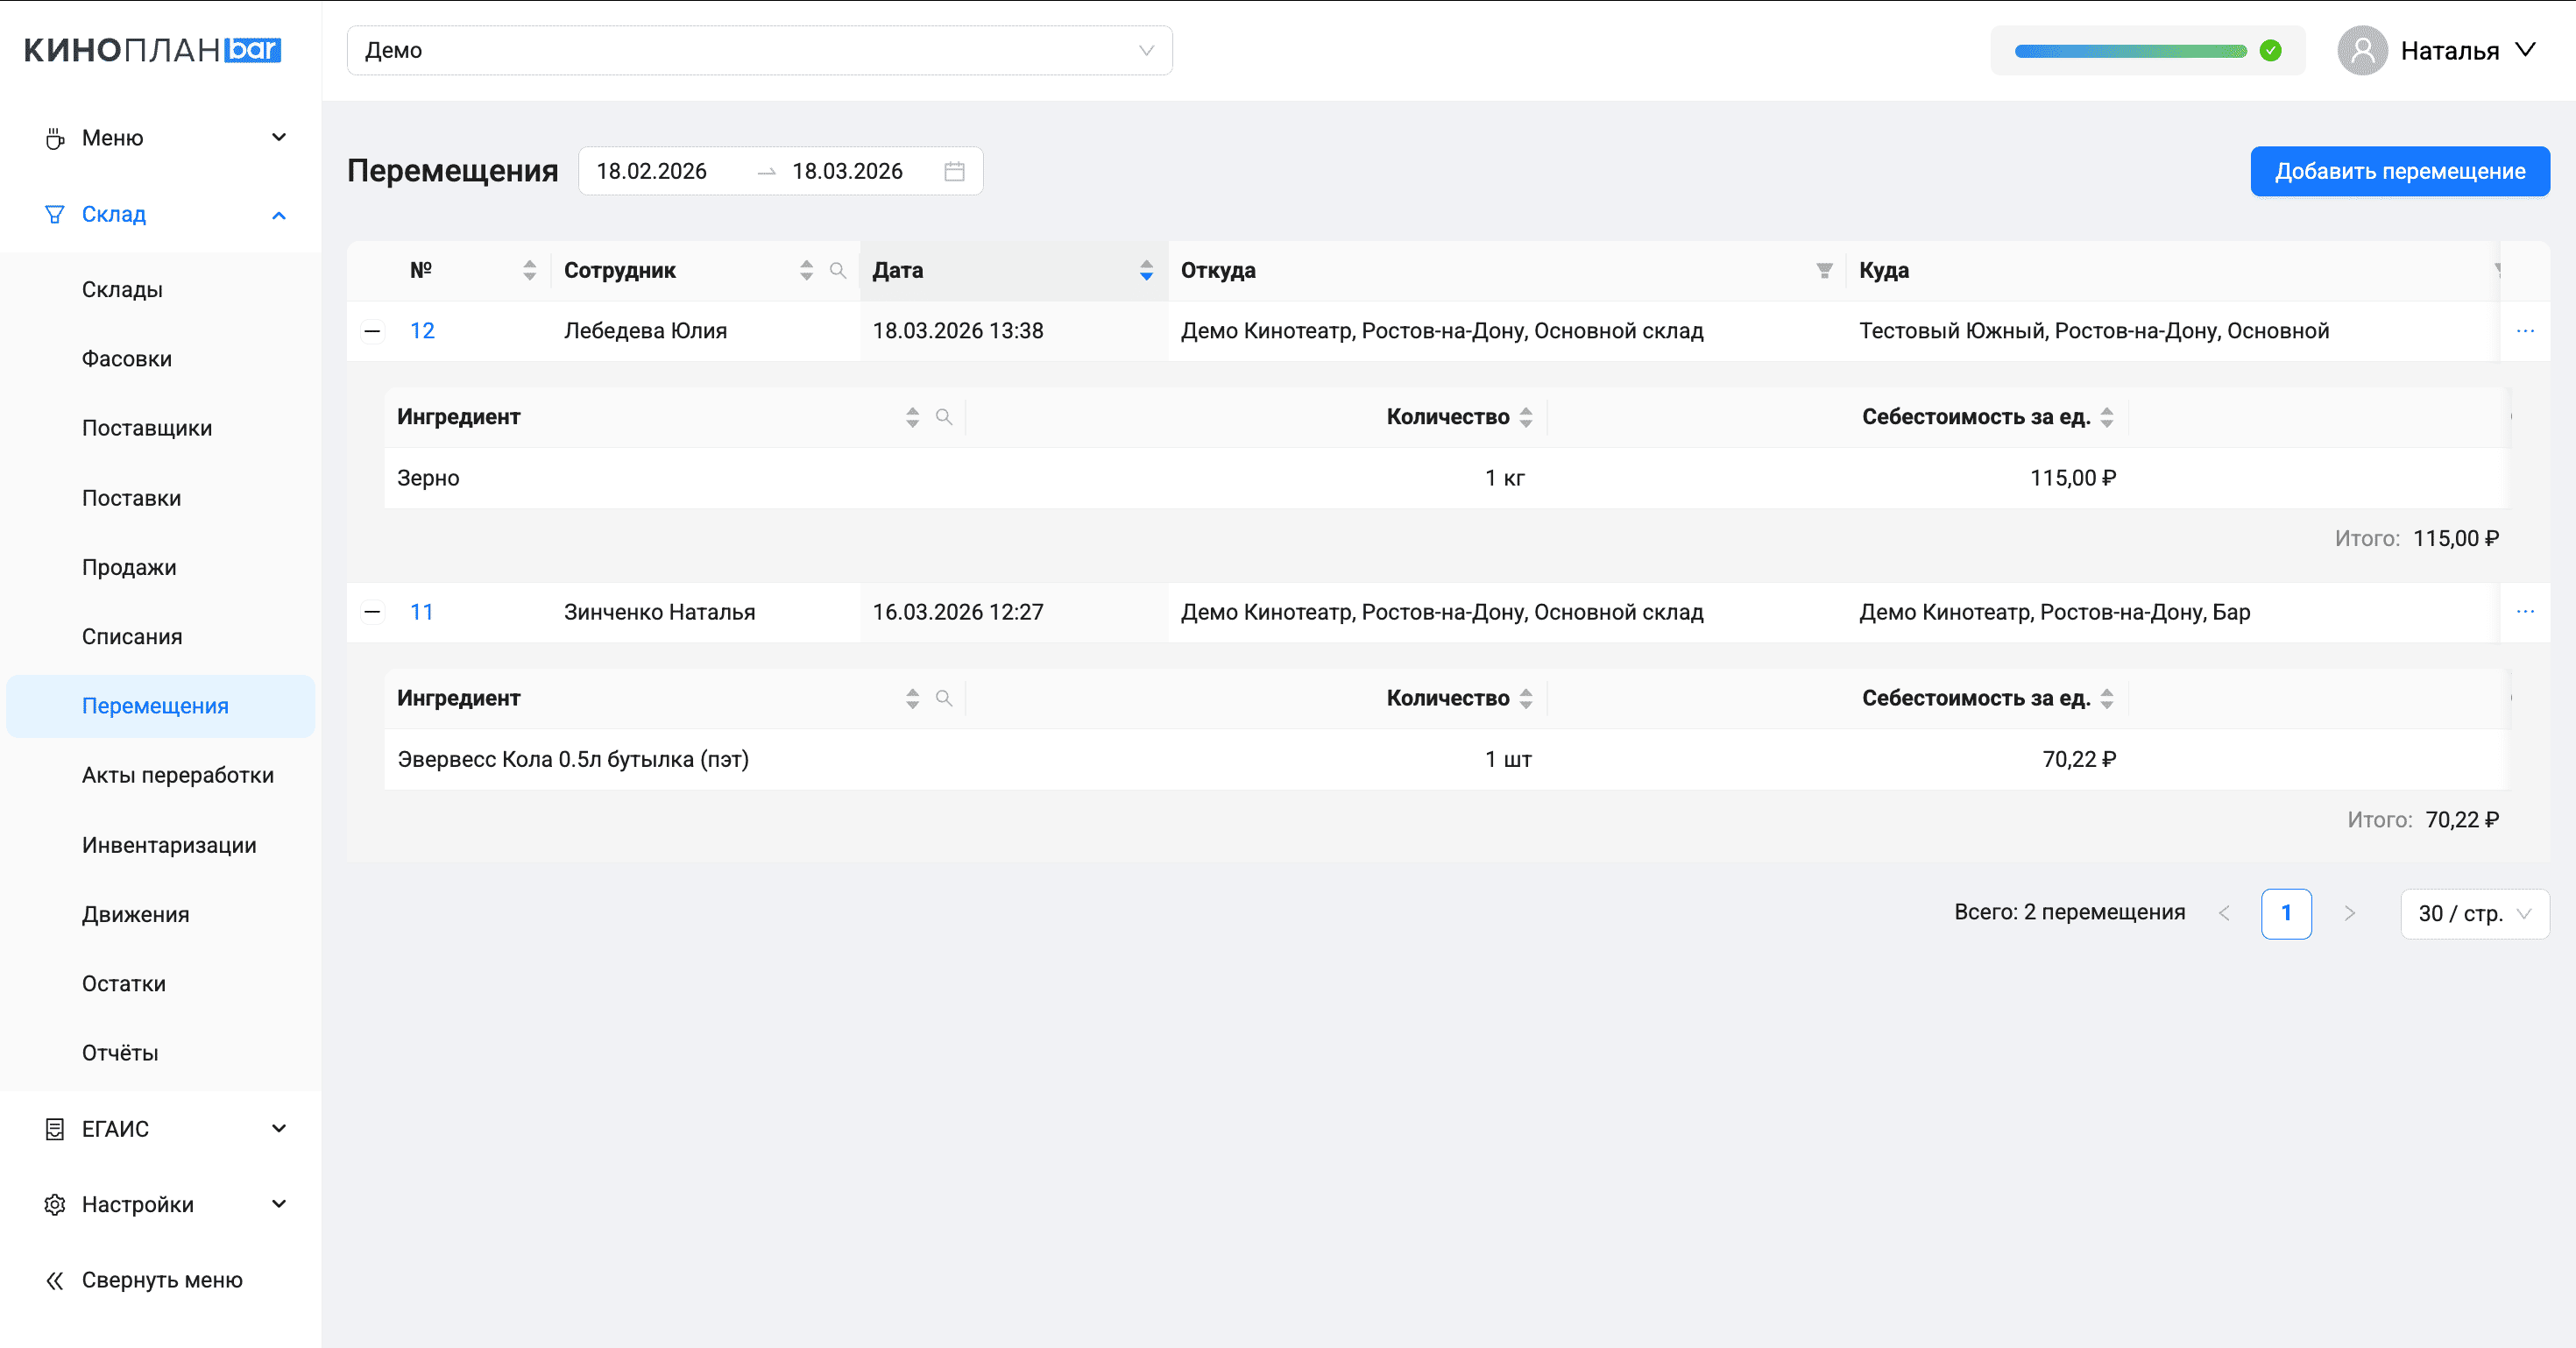Open three-dots actions for transfer 11
Image resolution: width=2576 pixels, height=1348 pixels.
coord(2525,612)
